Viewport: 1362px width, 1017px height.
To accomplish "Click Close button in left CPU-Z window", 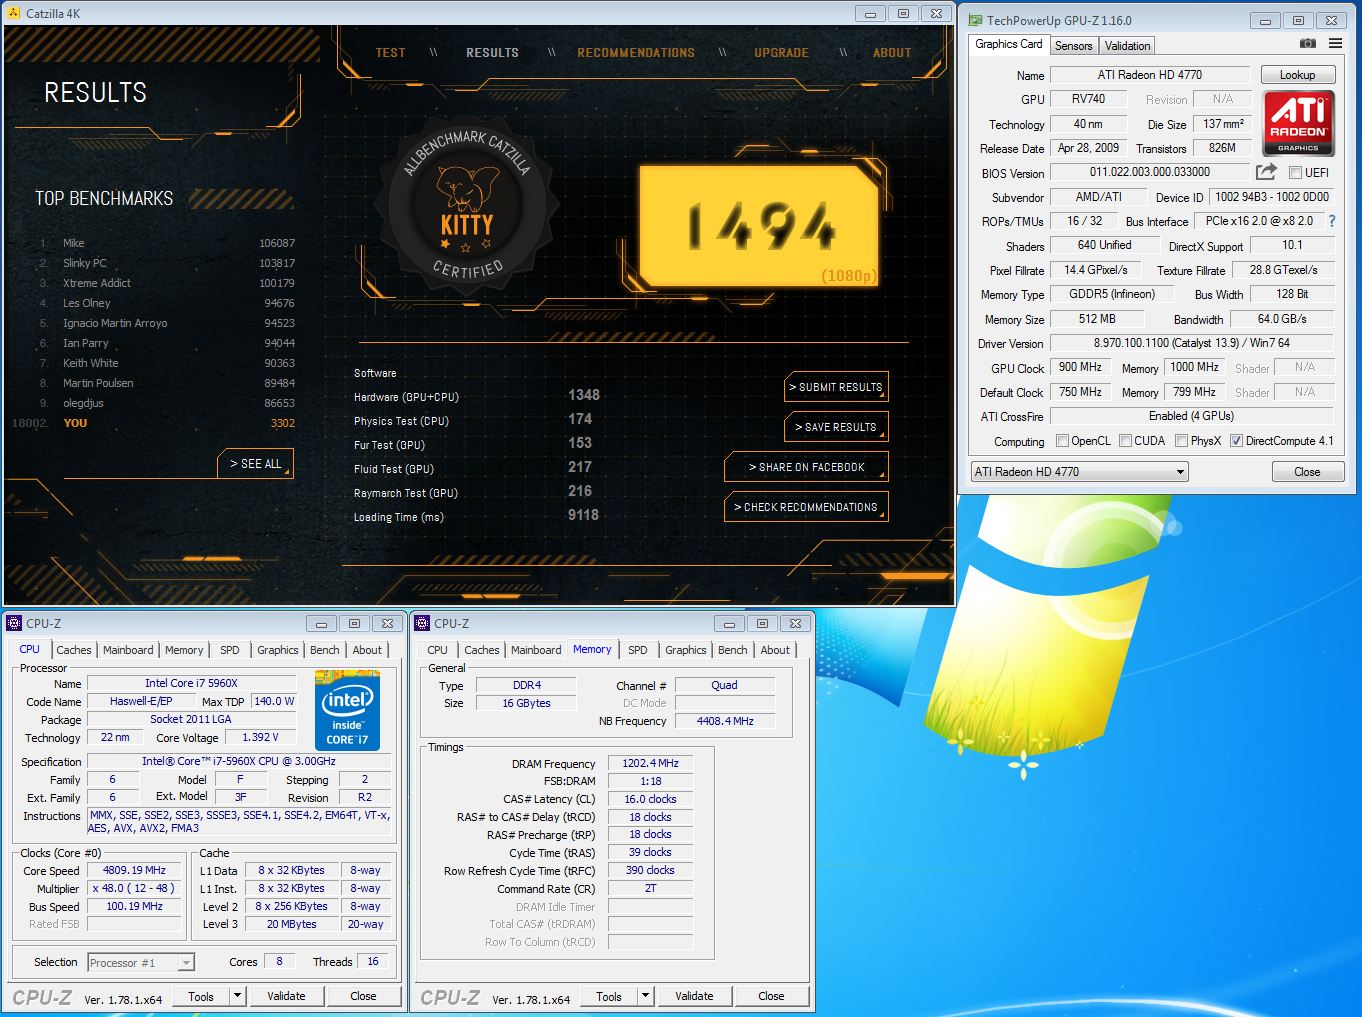I will click(x=363, y=996).
